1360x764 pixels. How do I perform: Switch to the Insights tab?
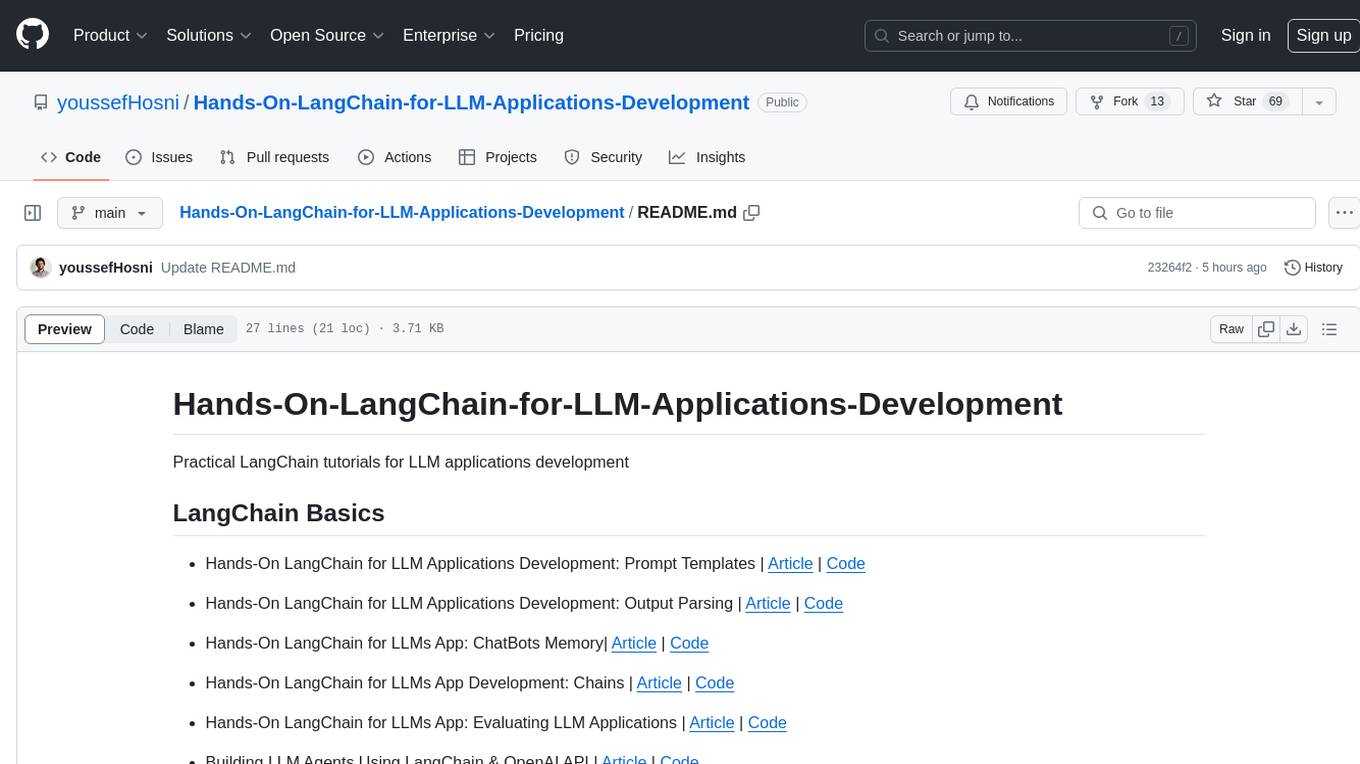(x=707, y=157)
